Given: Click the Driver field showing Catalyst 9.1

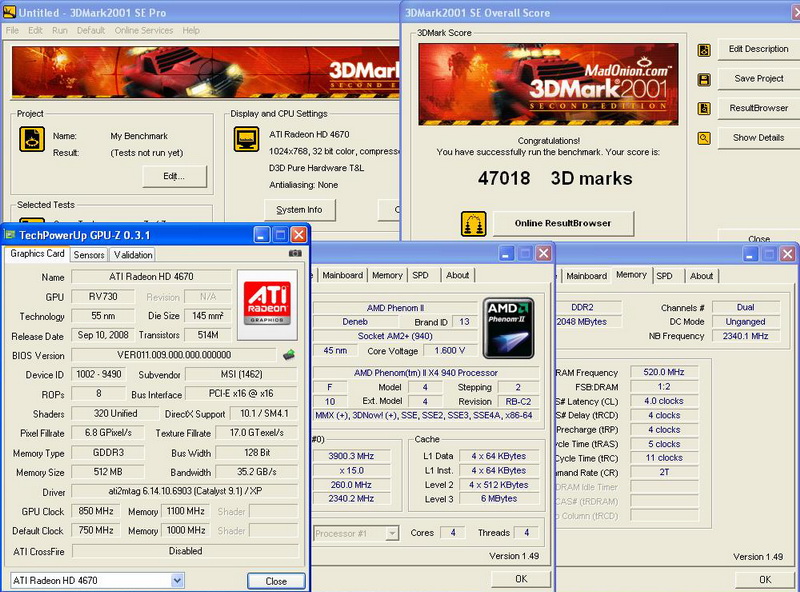Looking at the screenshot, I should pos(185,491).
